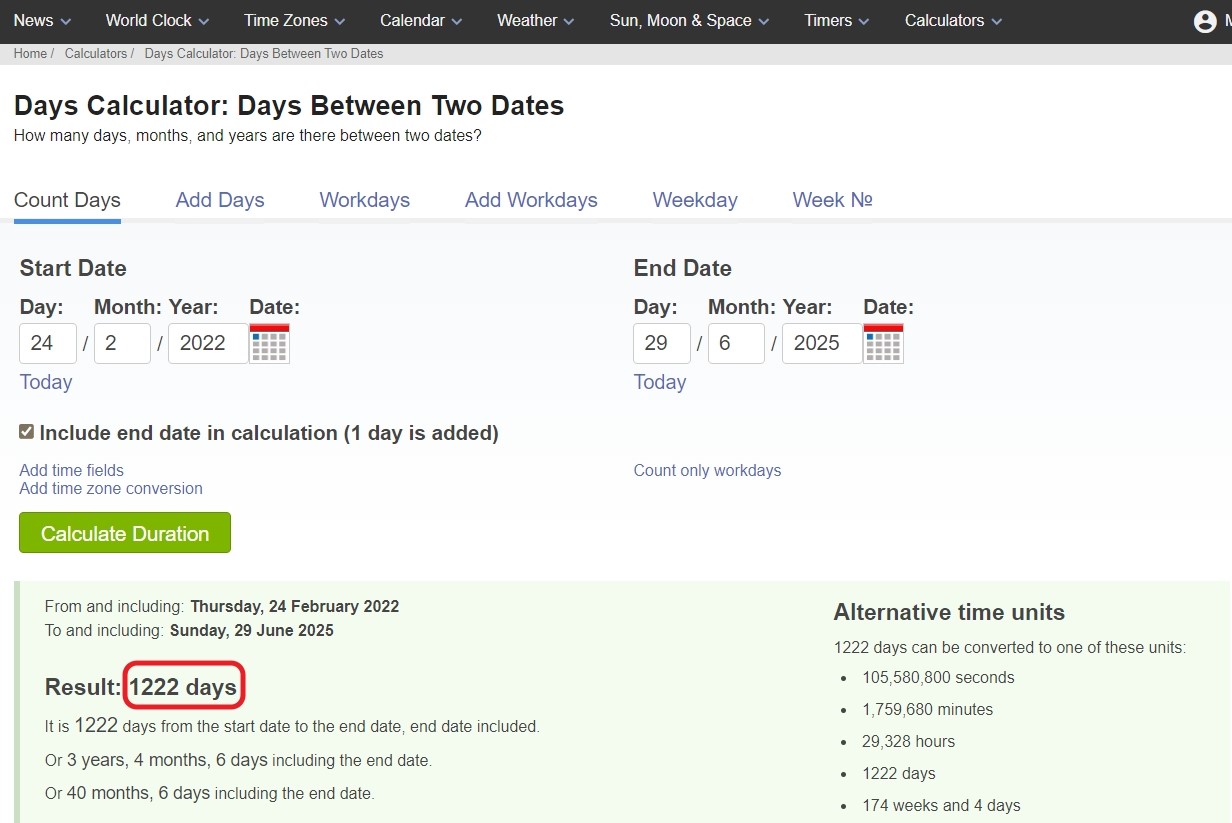Focus the End Date Day field

point(662,343)
